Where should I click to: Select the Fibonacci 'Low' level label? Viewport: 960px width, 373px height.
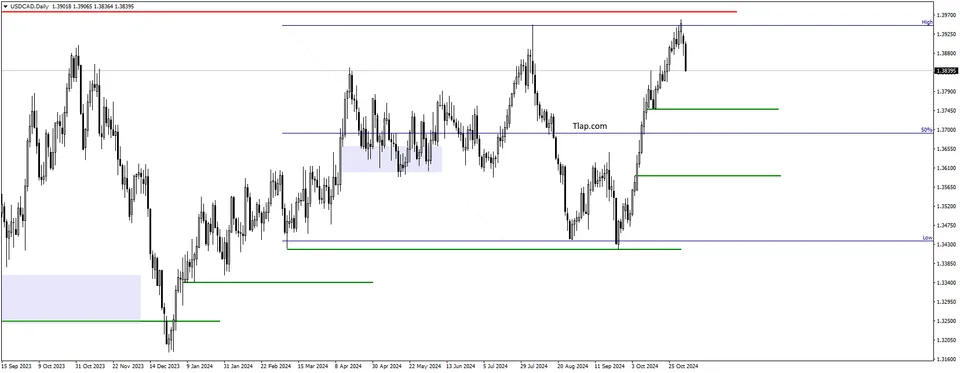928,238
